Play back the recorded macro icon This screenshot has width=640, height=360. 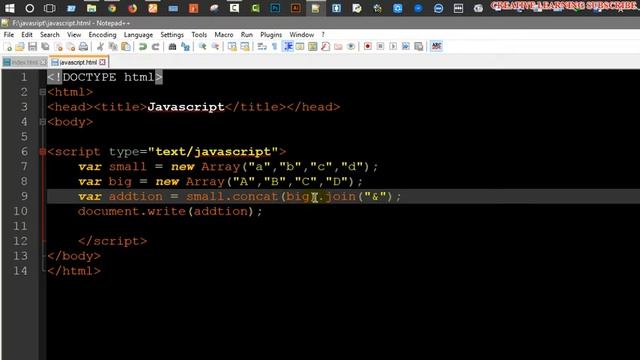pyautogui.click(x=393, y=47)
